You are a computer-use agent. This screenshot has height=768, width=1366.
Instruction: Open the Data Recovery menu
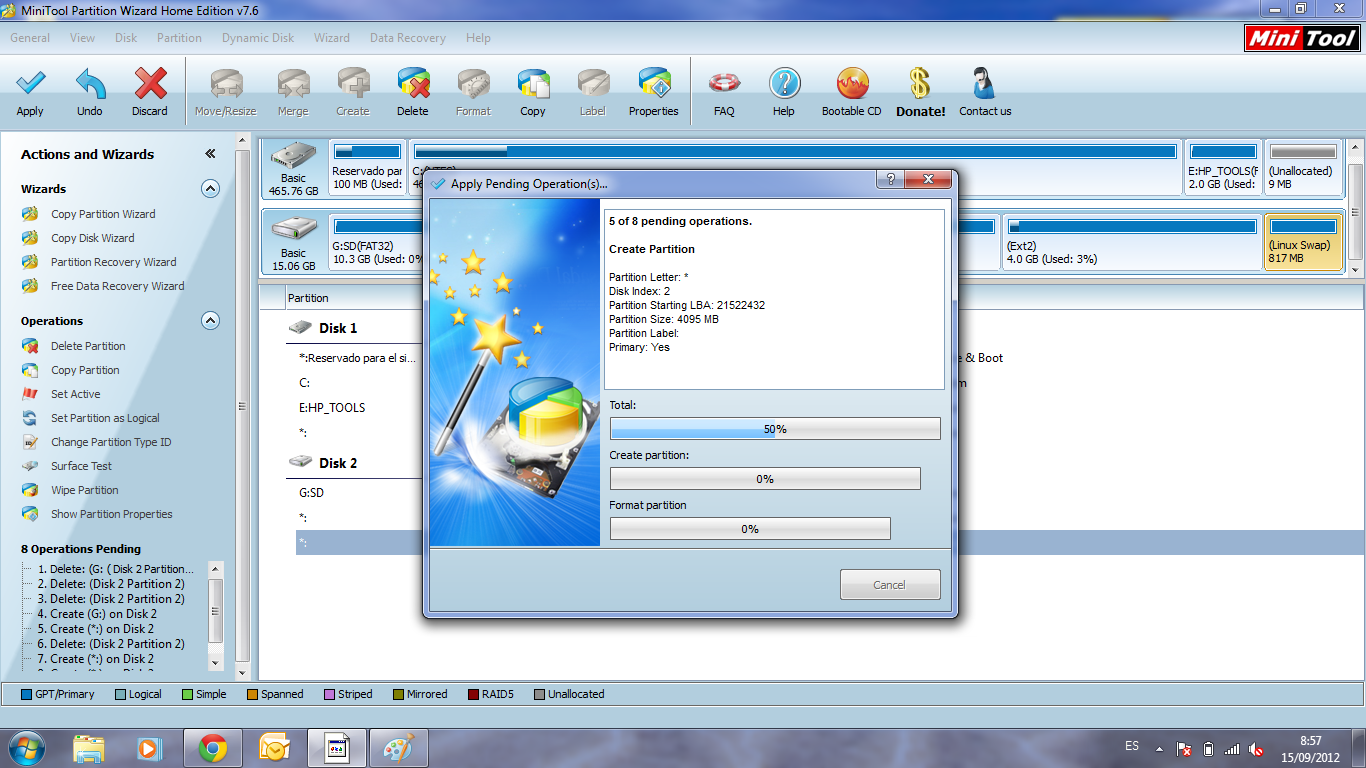pos(408,38)
